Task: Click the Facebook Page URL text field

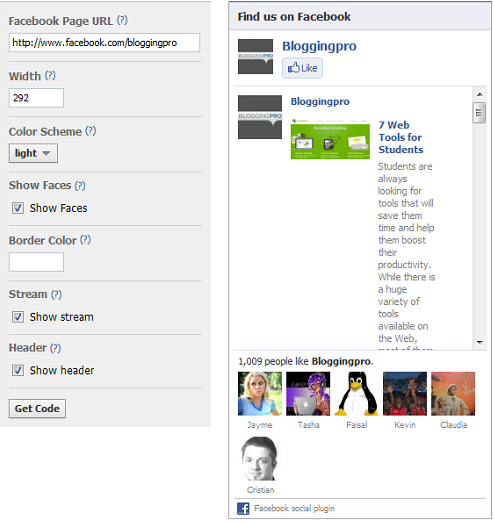Action: [x=104, y=42]
